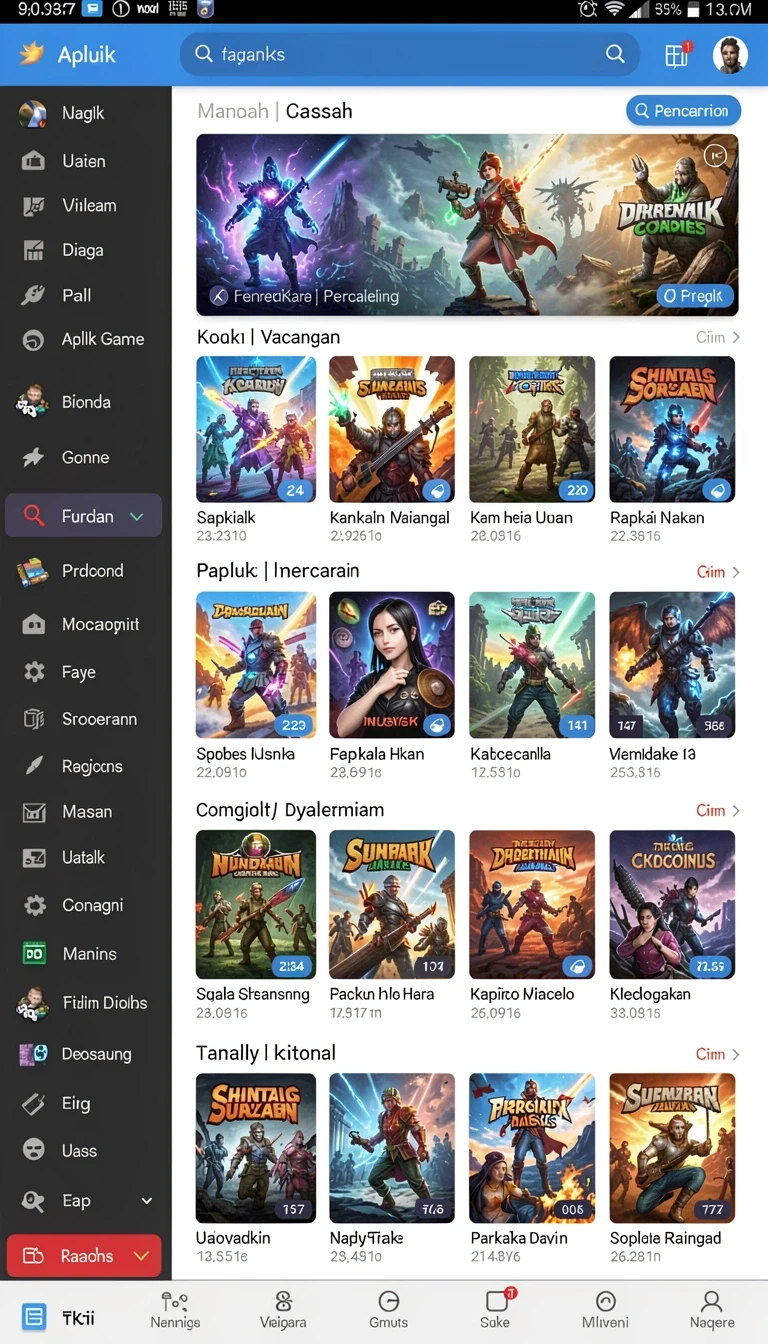
Task: Open the Kabcecanlla game thumbnail
Action: click(x=532, y=665)
